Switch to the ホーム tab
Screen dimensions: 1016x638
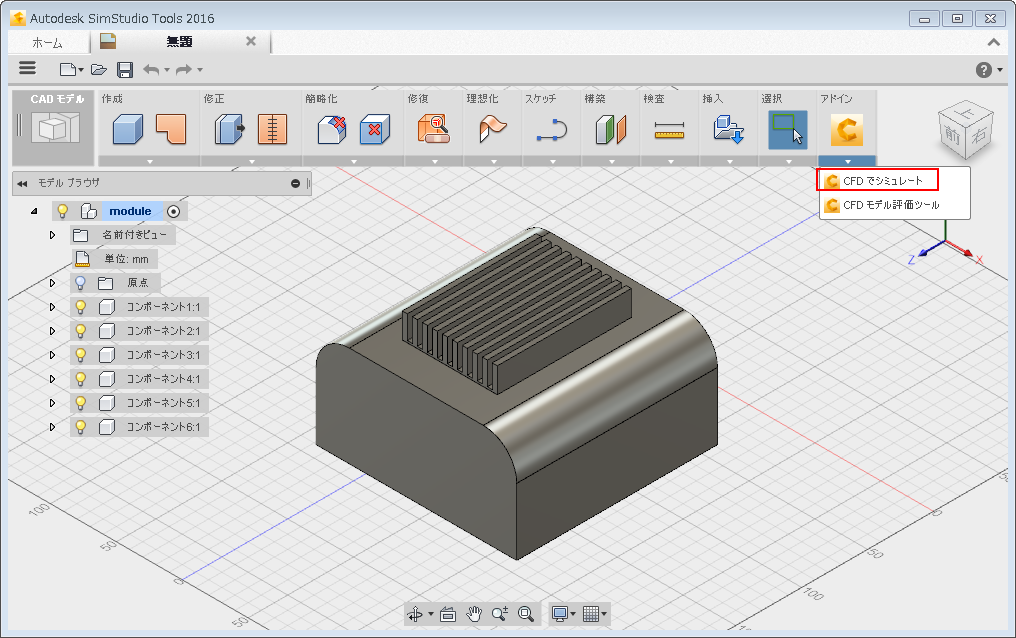pos(47,43)
